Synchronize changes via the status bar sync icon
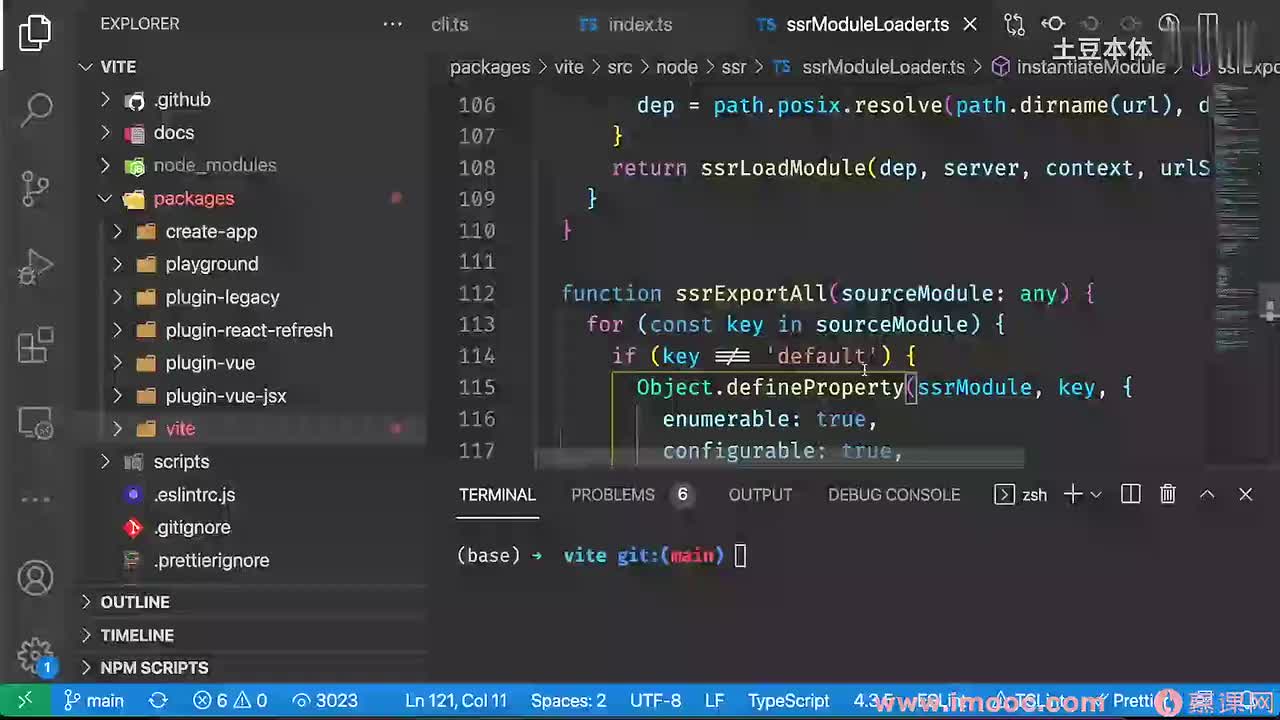The height and width of the screenshot is (720, 1280). click(158, 701)
